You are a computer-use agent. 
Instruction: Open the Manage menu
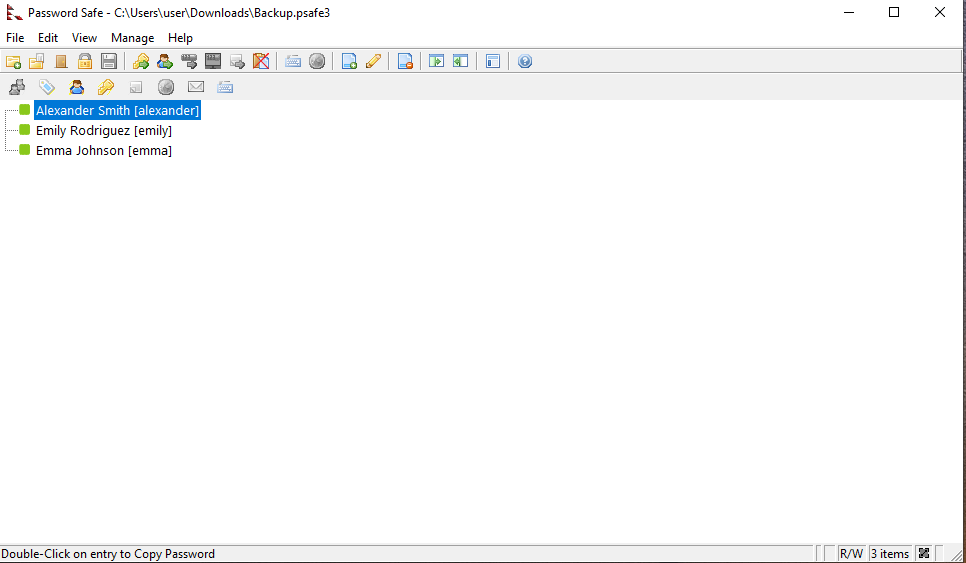(x=132, y=38)
